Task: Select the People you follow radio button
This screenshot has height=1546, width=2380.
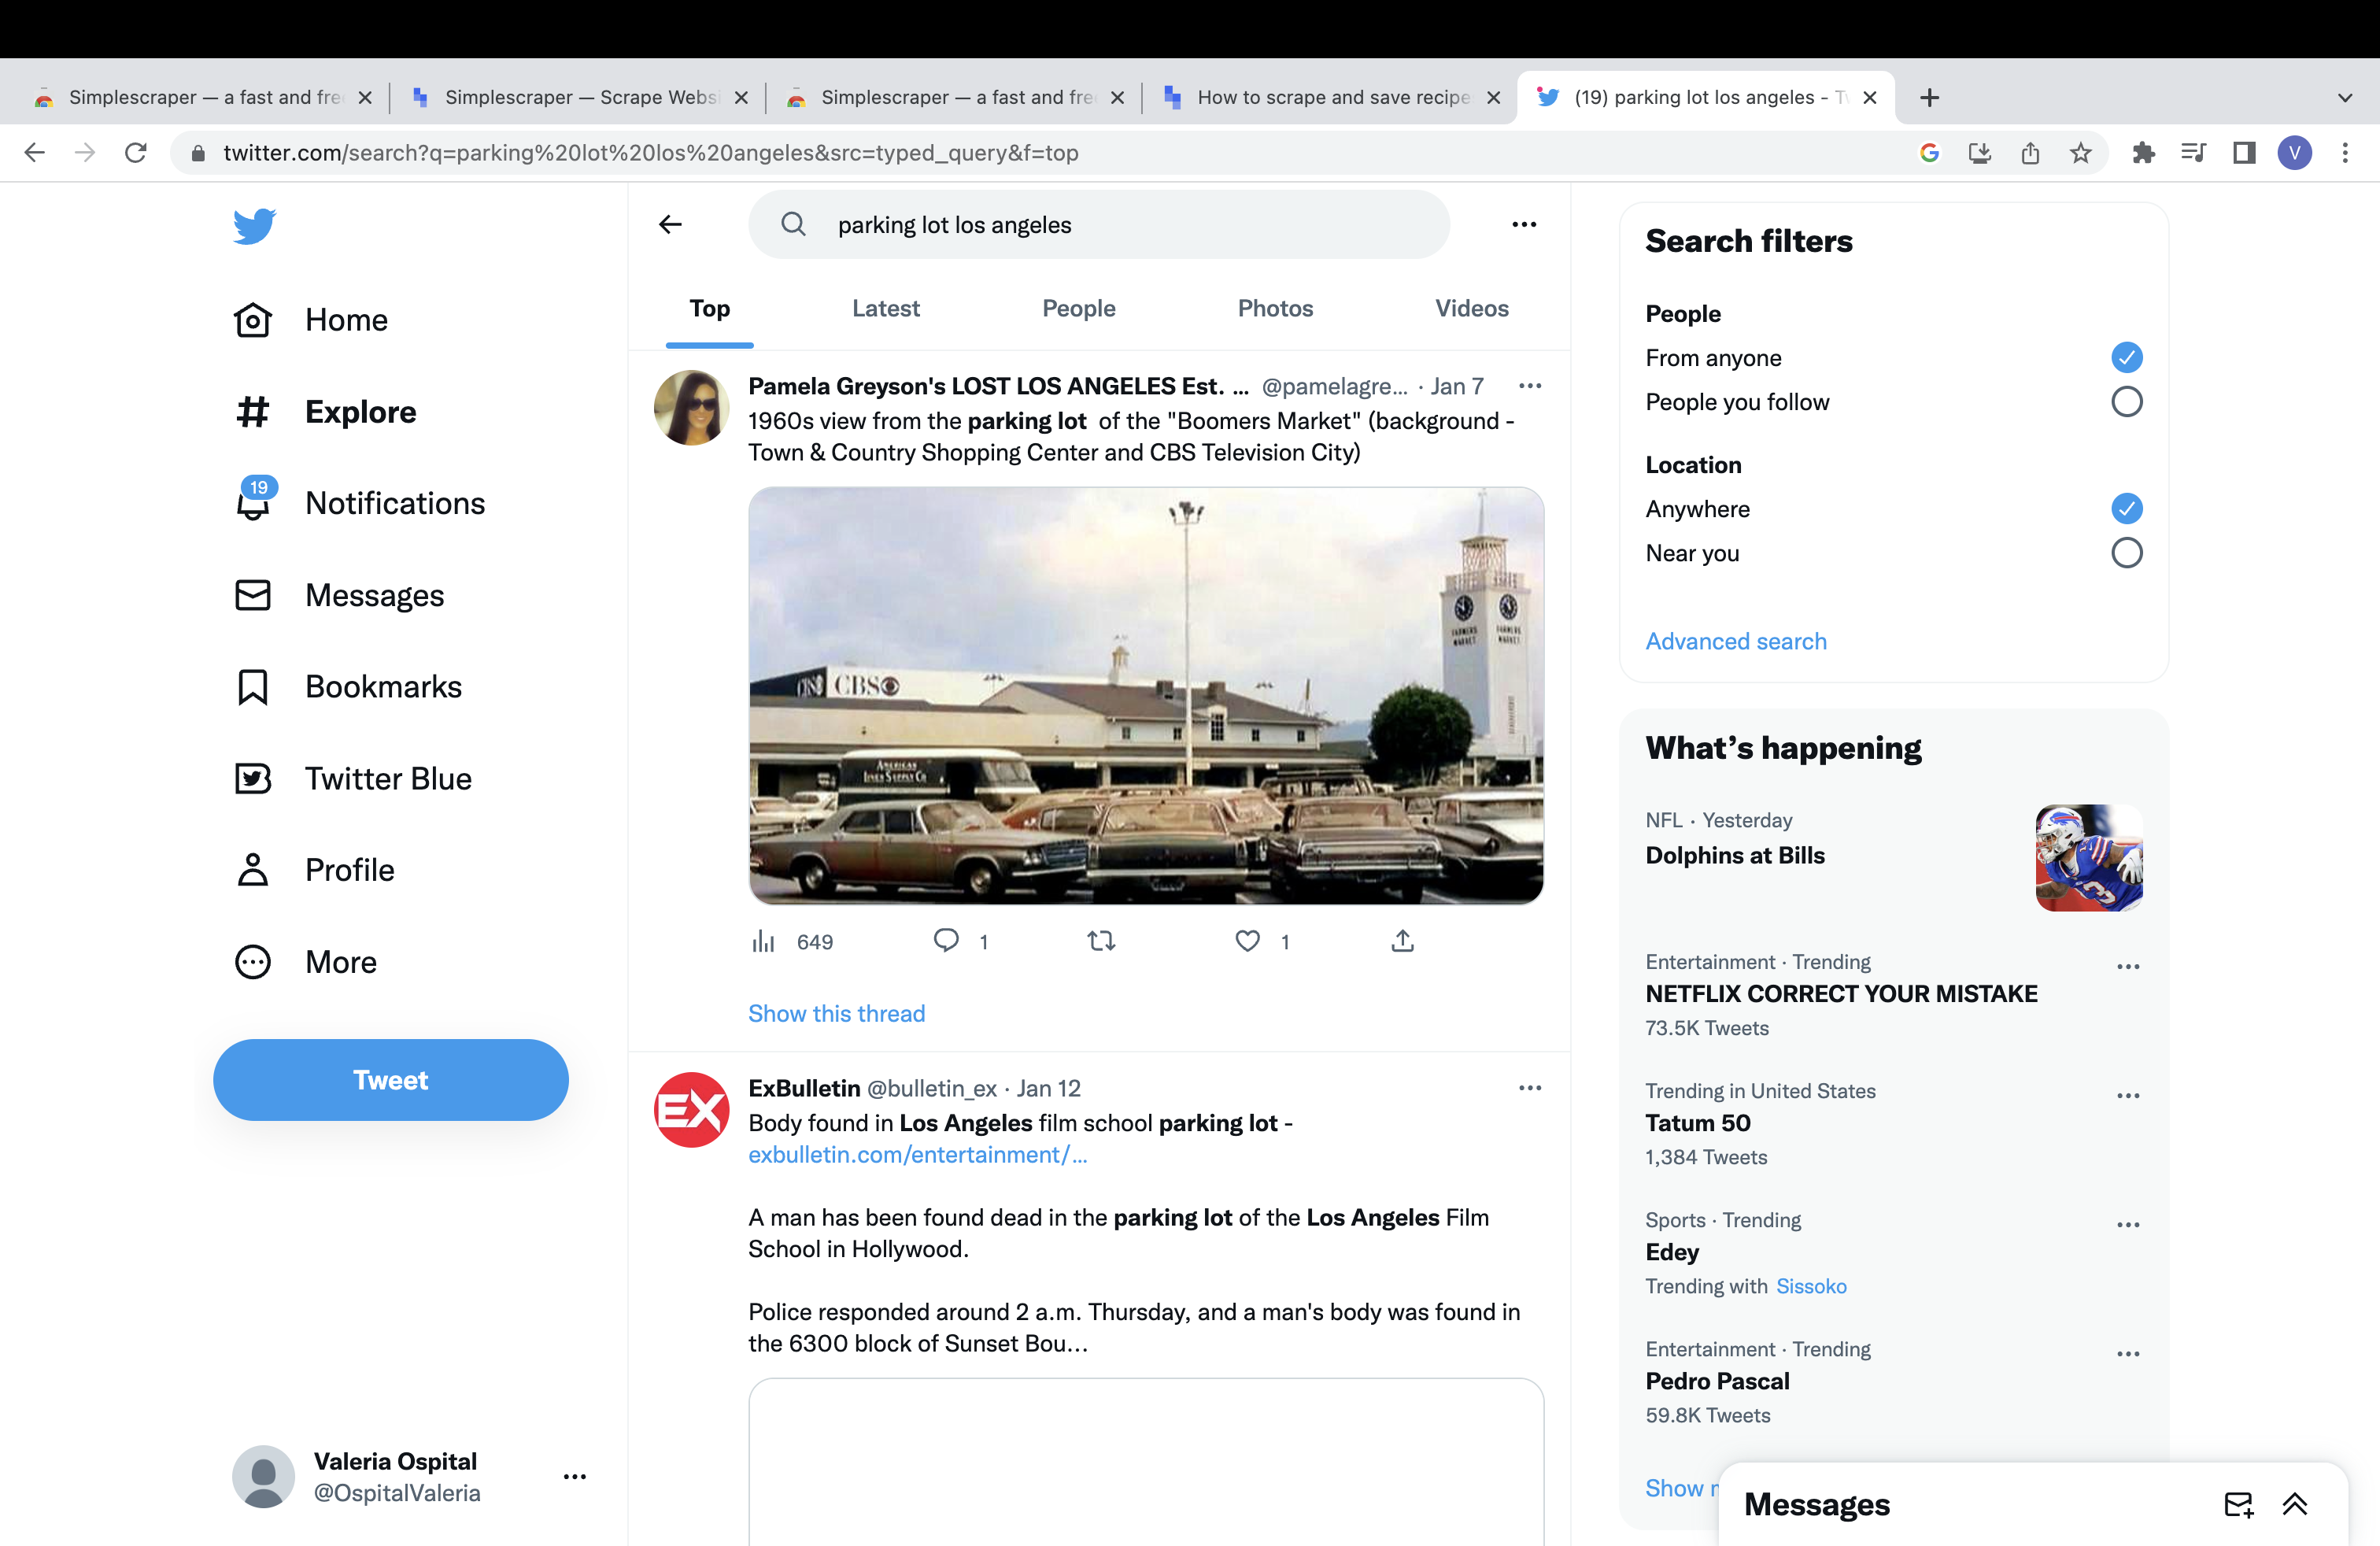Action: pyautogui.click(x=2126, y=402)
